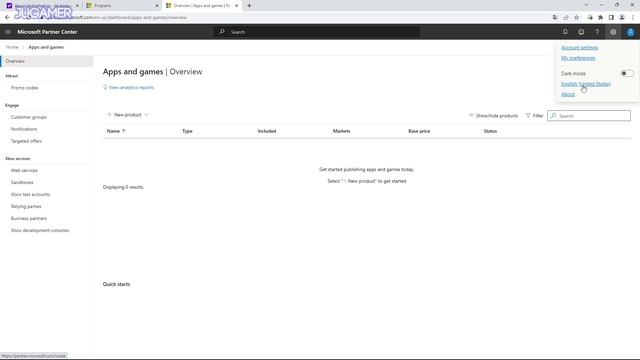Click the Base price column header
The image size is (640, 360).
click(419, 131)
